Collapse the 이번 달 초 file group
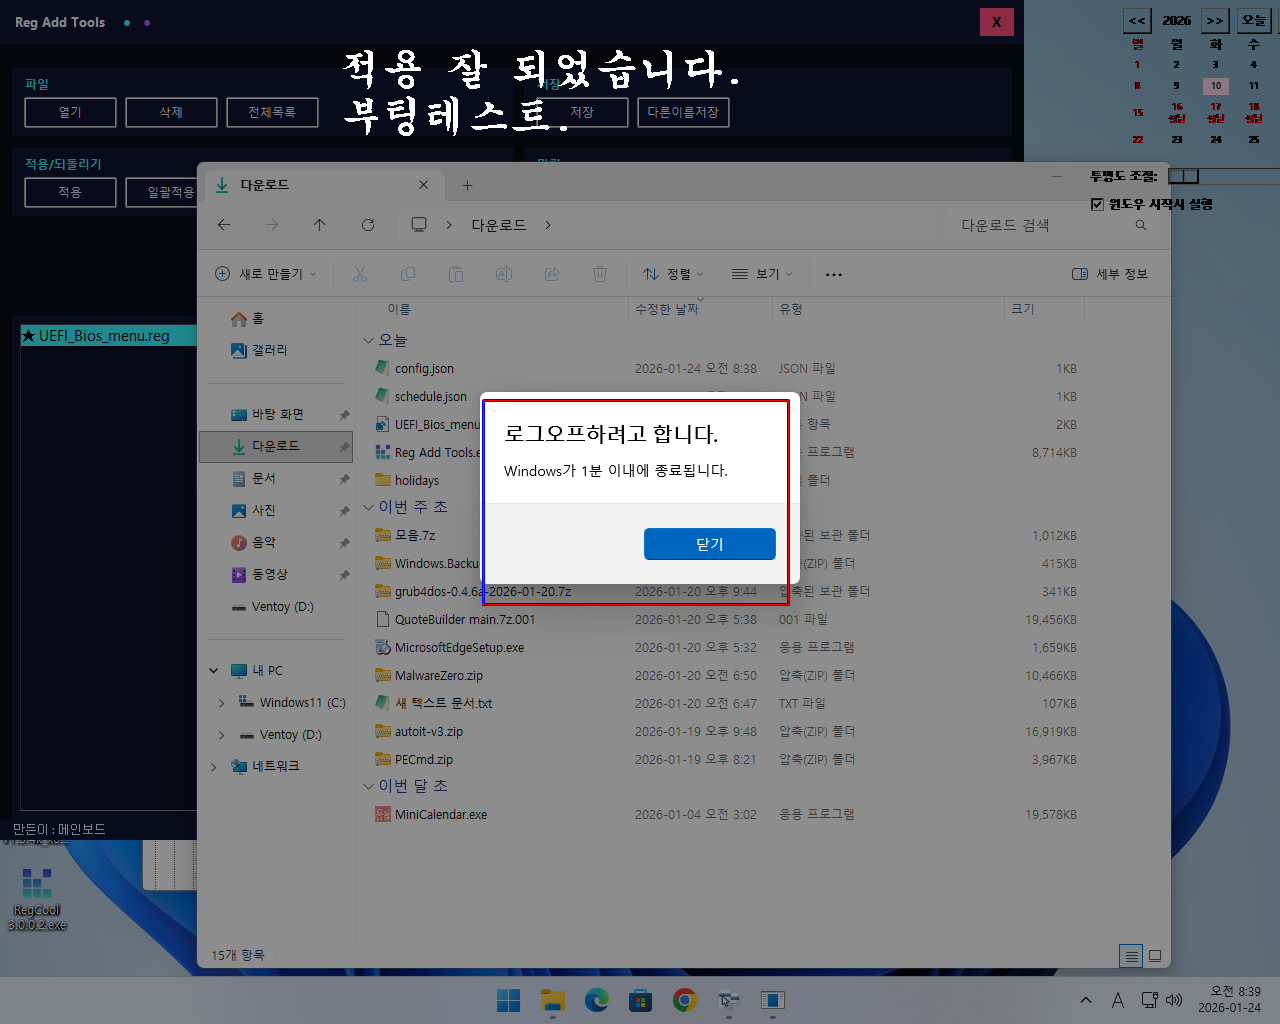The image size is (1280, 1024). point(368,787)
